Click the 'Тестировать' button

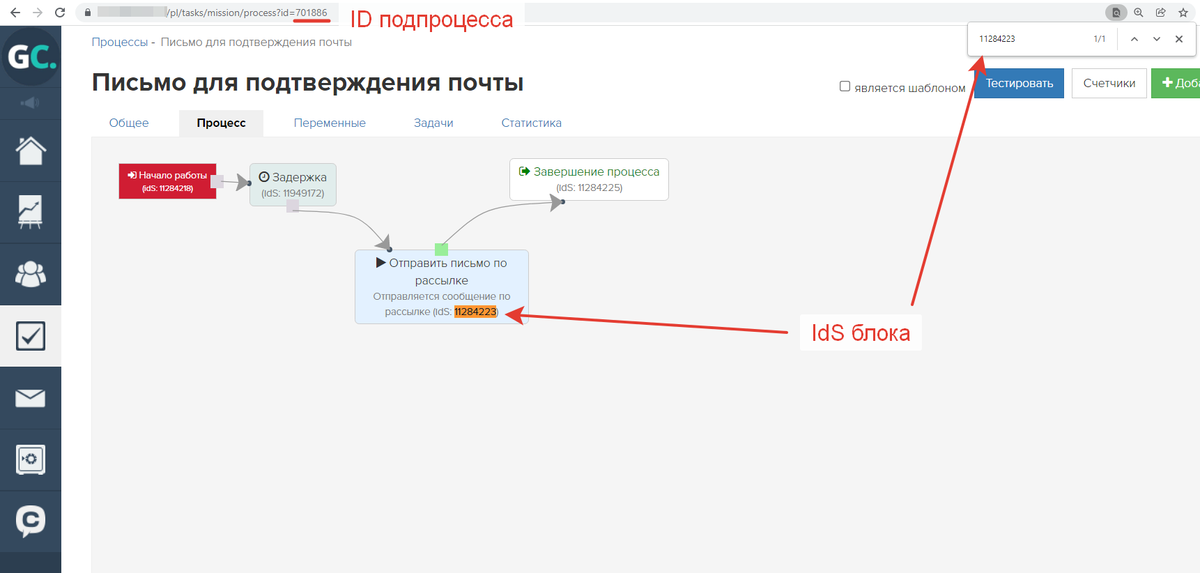(1019, 83)
